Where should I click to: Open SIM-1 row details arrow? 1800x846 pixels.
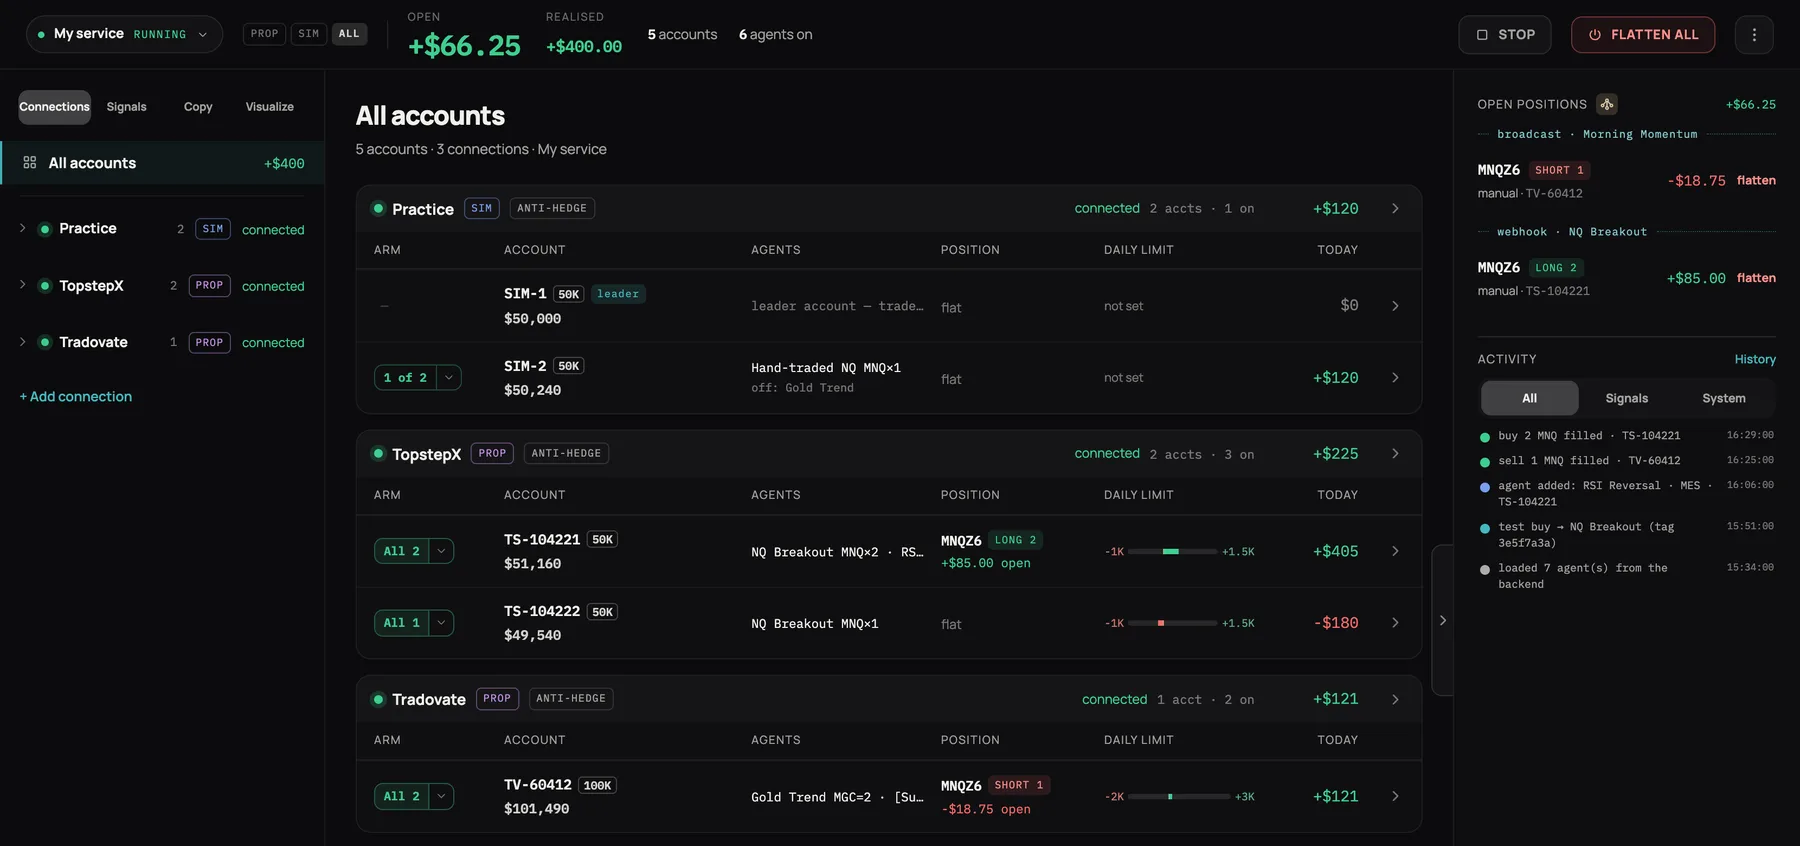1395,306
